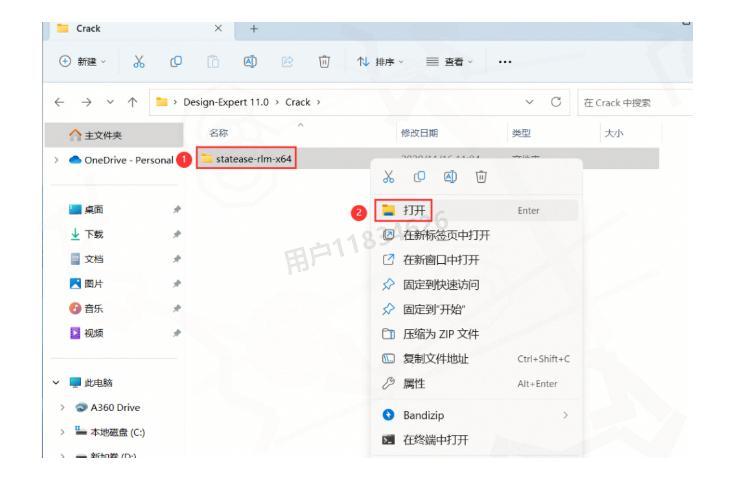Open the Bandizip submenu
This screenshot has width=733, height=480.
pos(476,415)
